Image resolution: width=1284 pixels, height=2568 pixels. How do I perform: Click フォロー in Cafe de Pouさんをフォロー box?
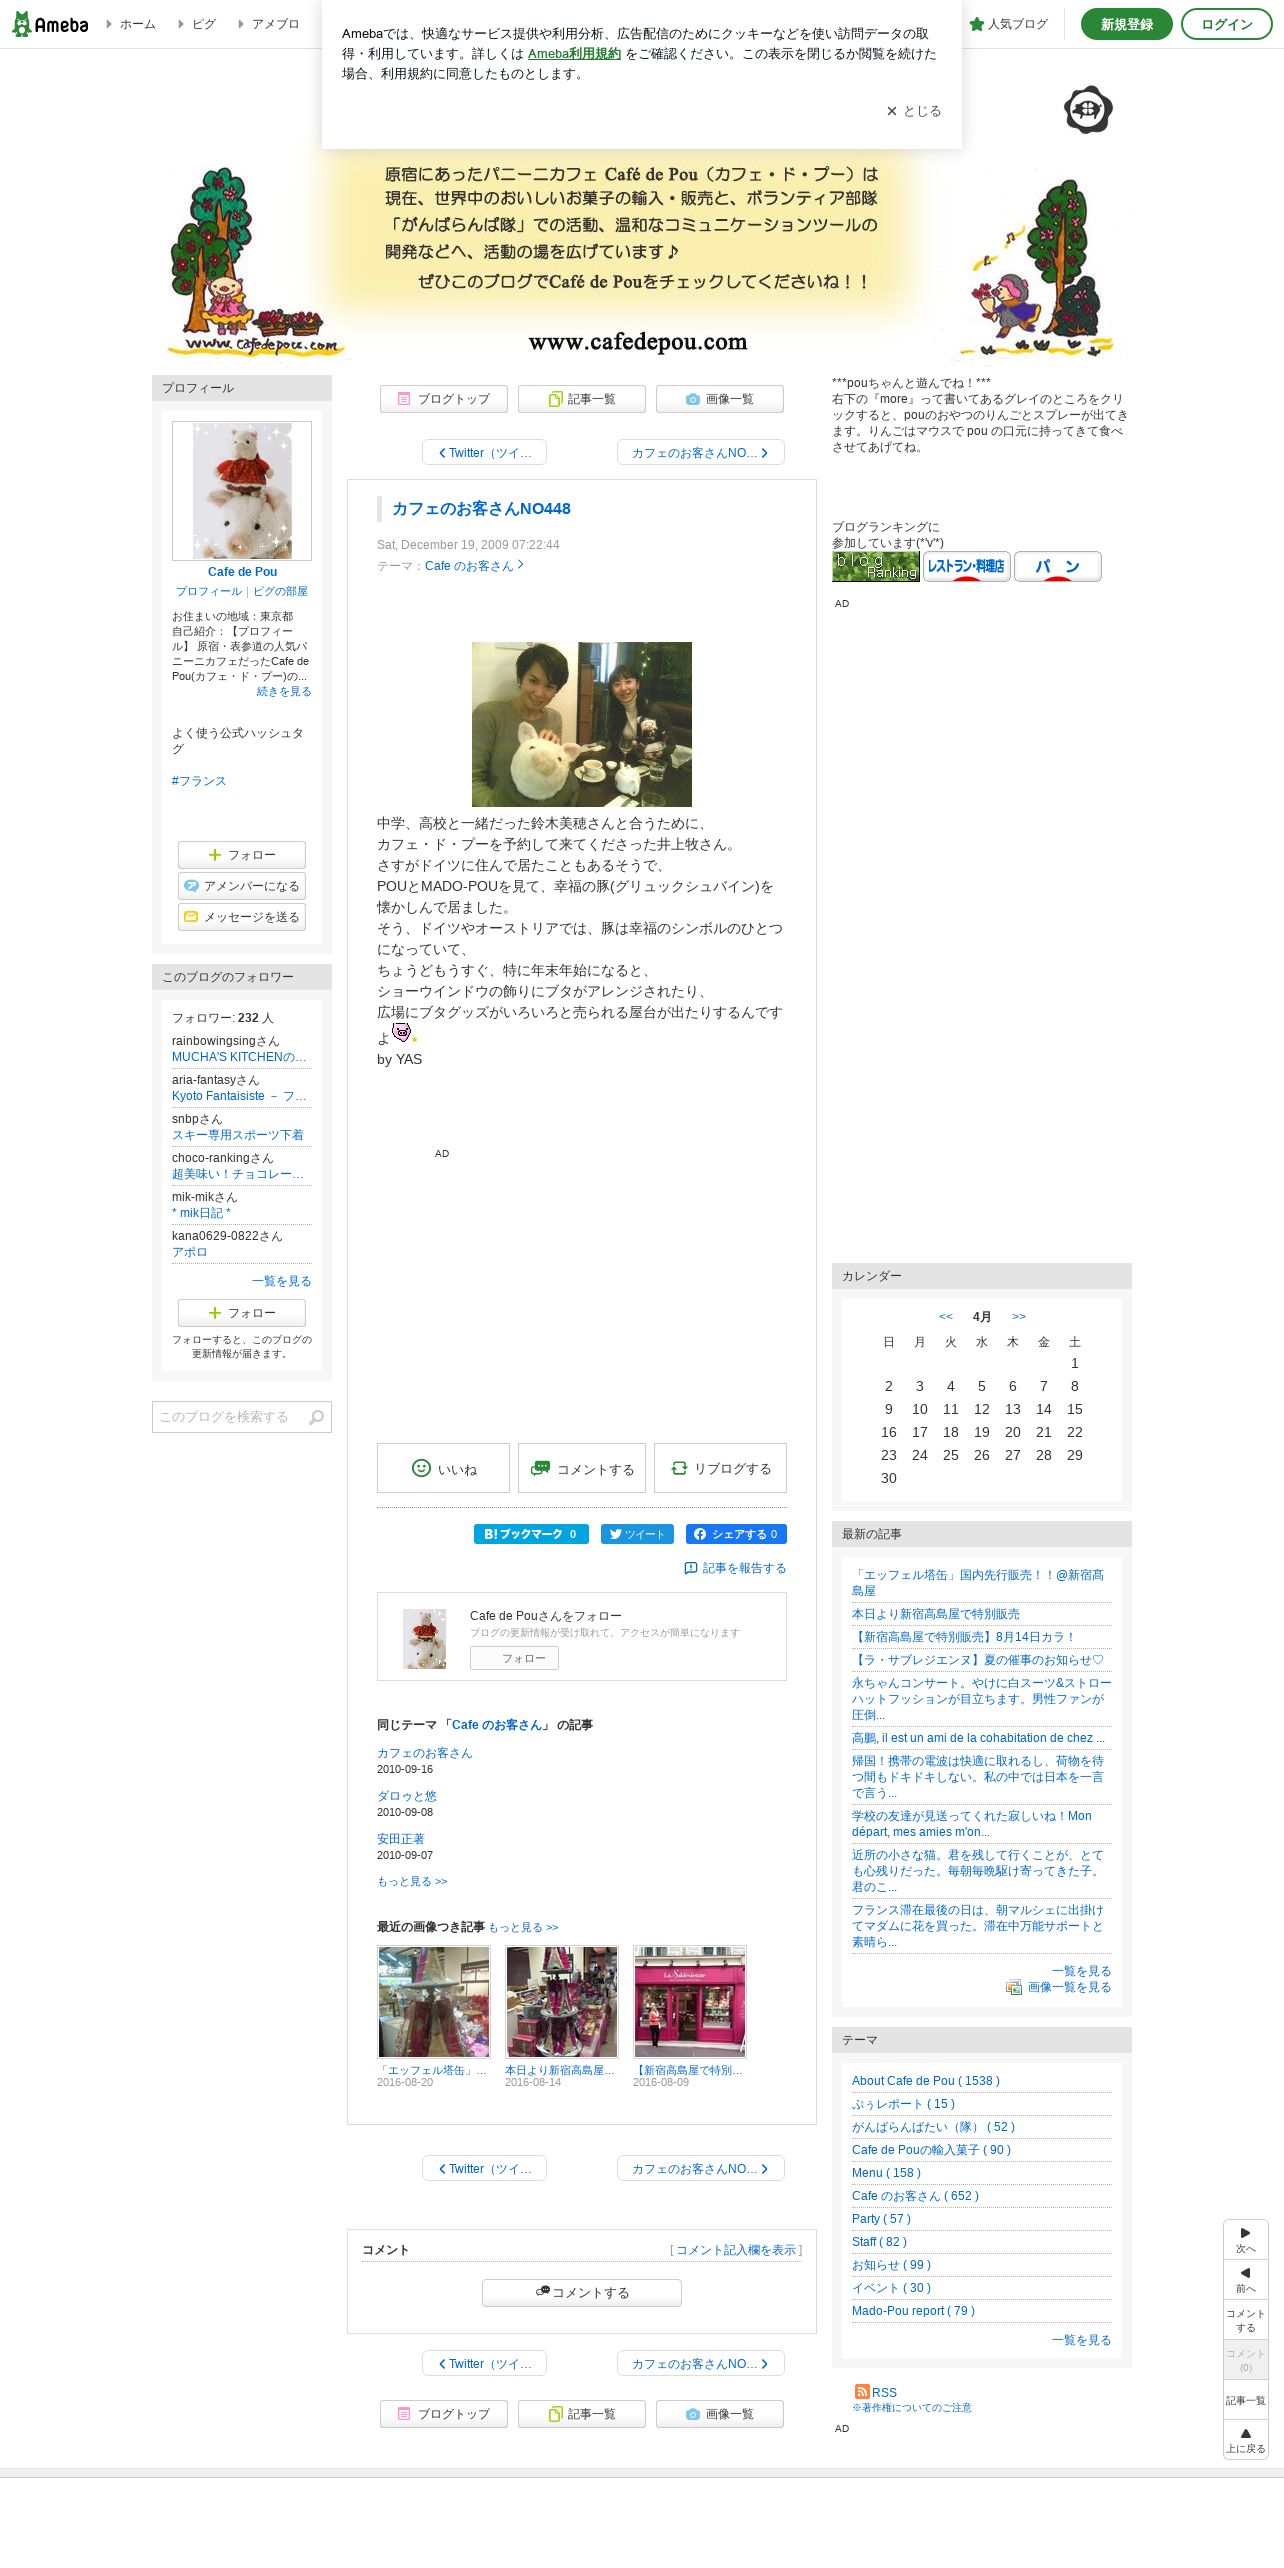(x=514, y=1658)
